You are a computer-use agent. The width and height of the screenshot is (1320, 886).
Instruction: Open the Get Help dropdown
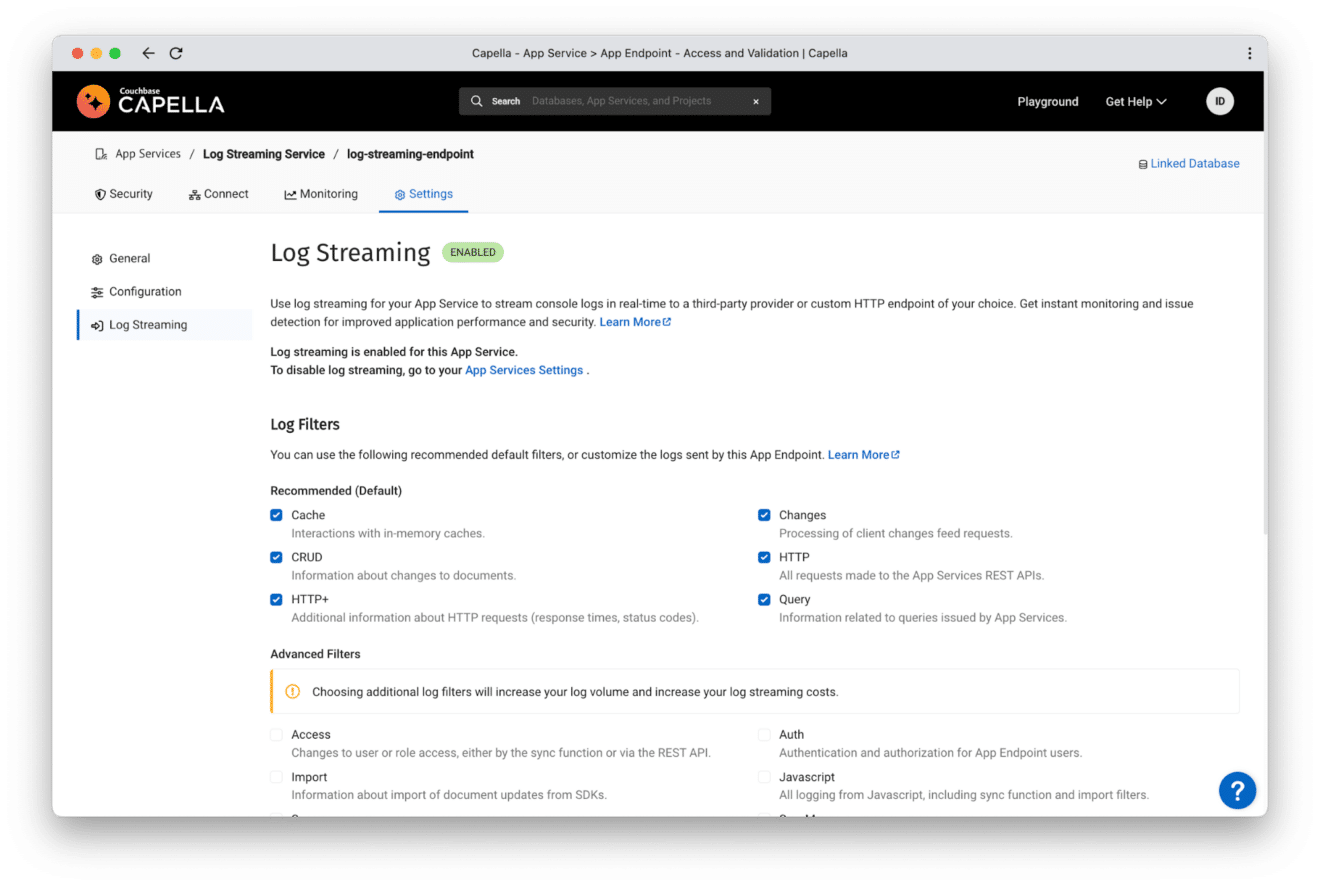point(1135,101)
